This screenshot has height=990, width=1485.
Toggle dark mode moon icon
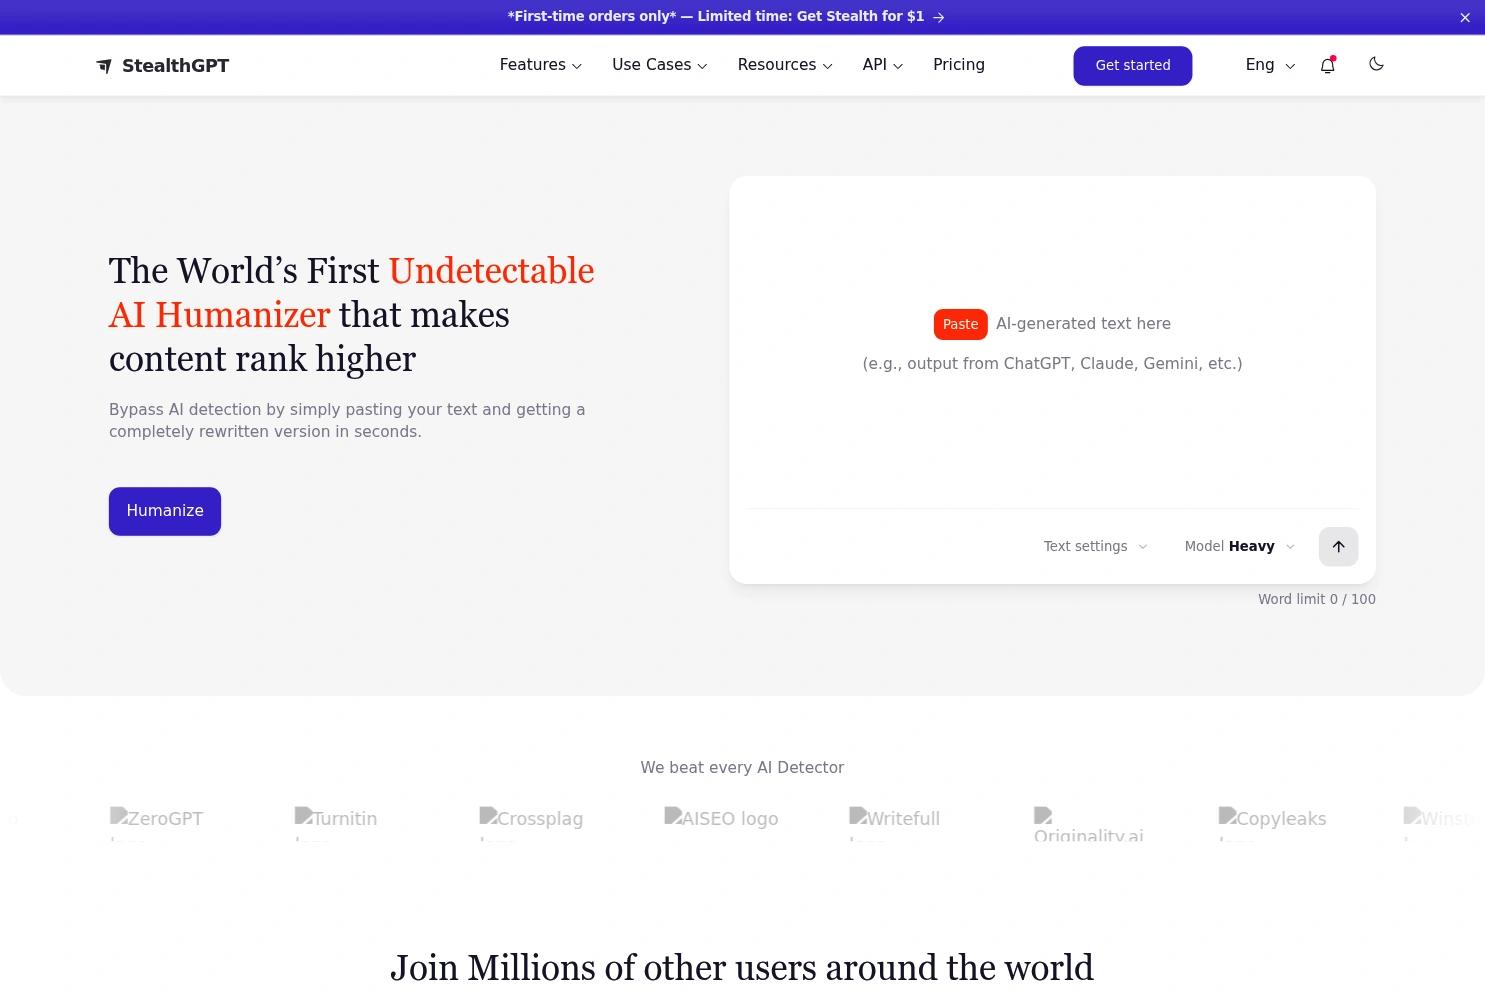pos(1376,64)
